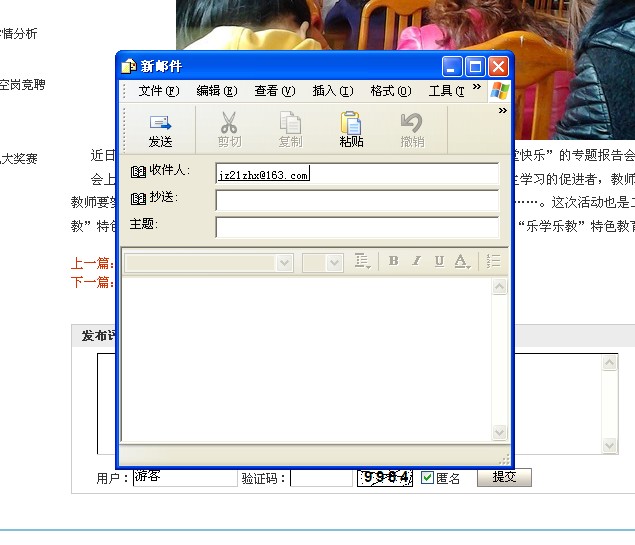Image resolution: width=635 pixels, height=545 pixels.
Task: Uncheck the 匿名 anonymous checkbox
Action: 427,478
